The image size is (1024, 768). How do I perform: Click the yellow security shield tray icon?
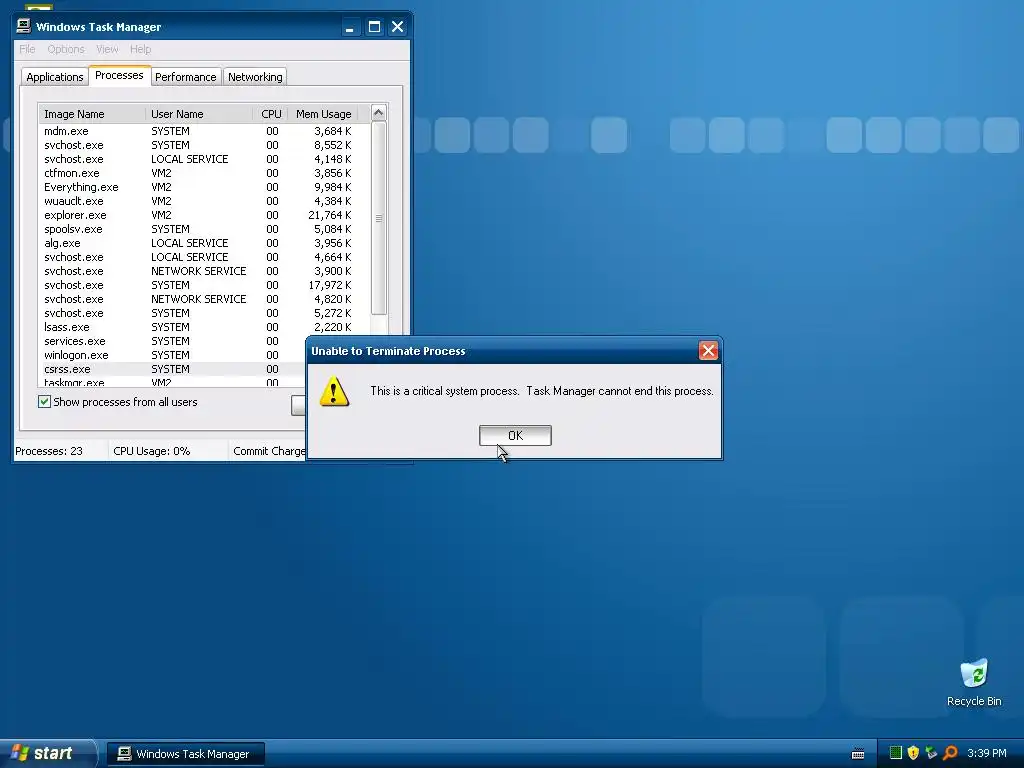click(x=913, y=753)
